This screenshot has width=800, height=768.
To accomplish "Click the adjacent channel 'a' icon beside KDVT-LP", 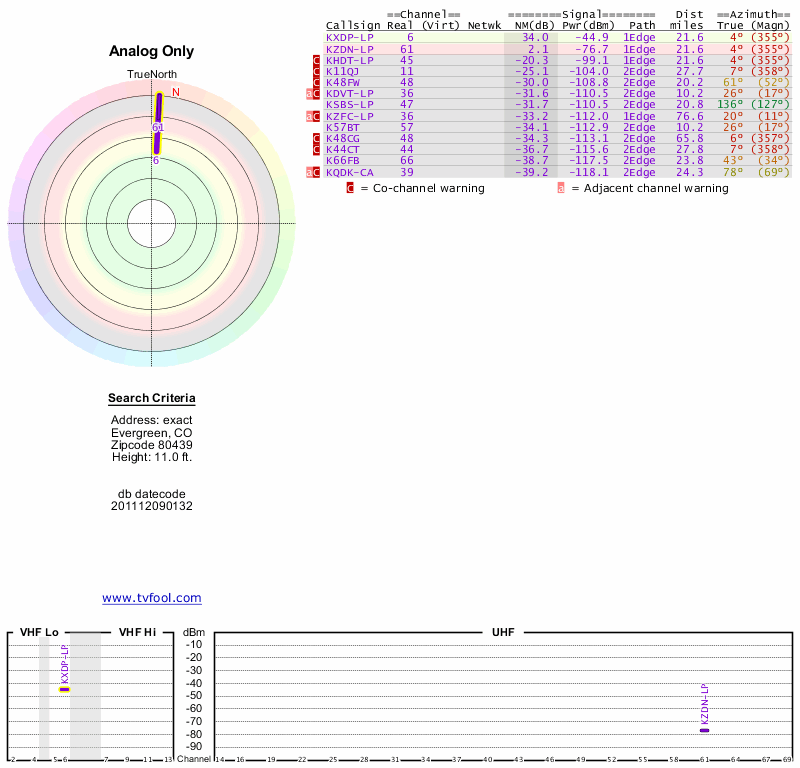I will [x=309, y=94].
